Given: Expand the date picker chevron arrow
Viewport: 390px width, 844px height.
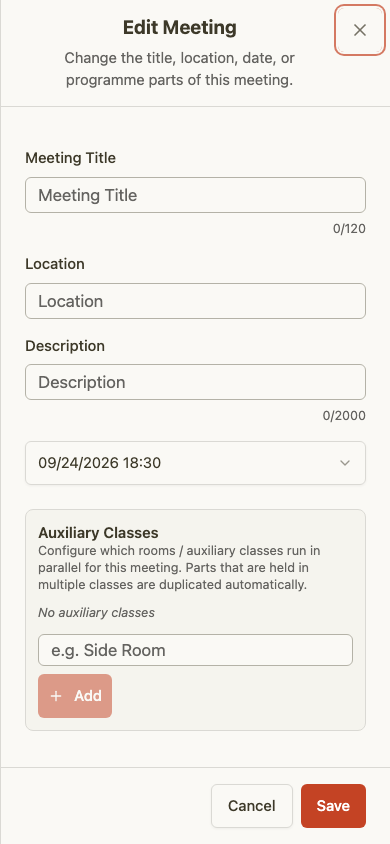Looking at the screenshot, I should coord(345,463).
